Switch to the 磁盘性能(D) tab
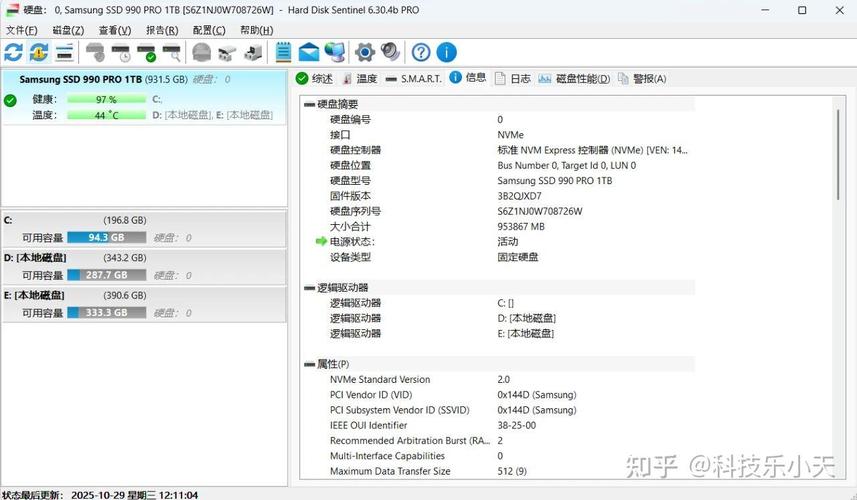 (574, 79)
